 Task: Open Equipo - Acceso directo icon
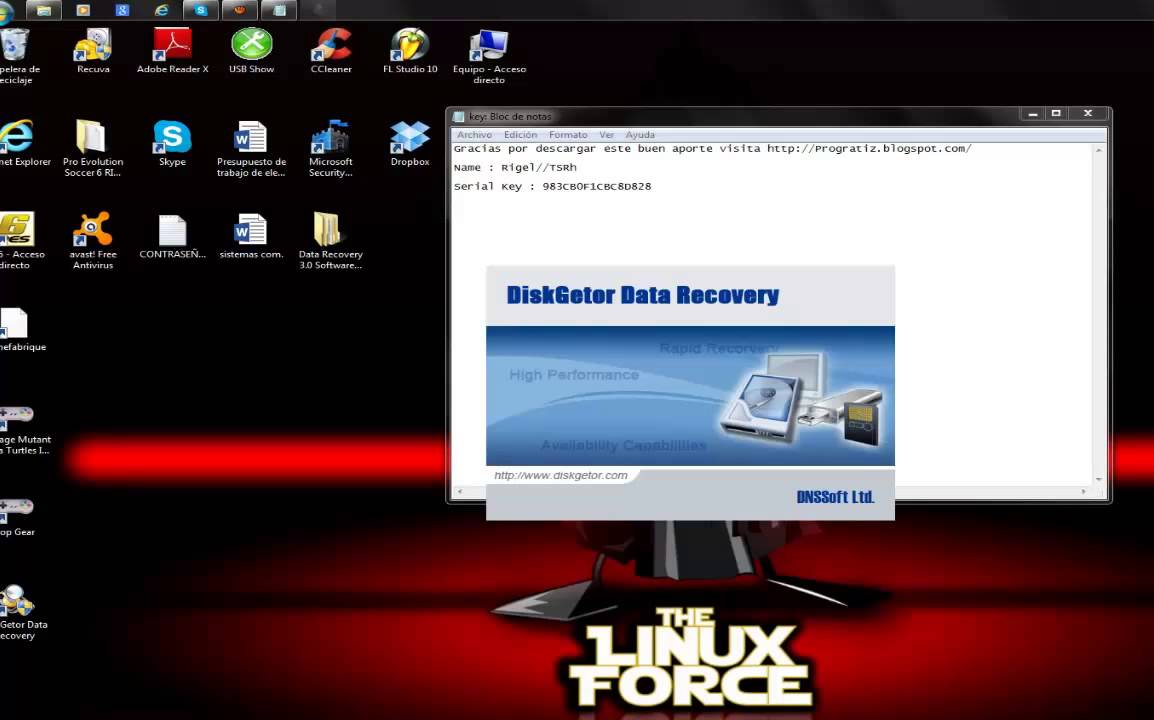(x=489, y=56)
